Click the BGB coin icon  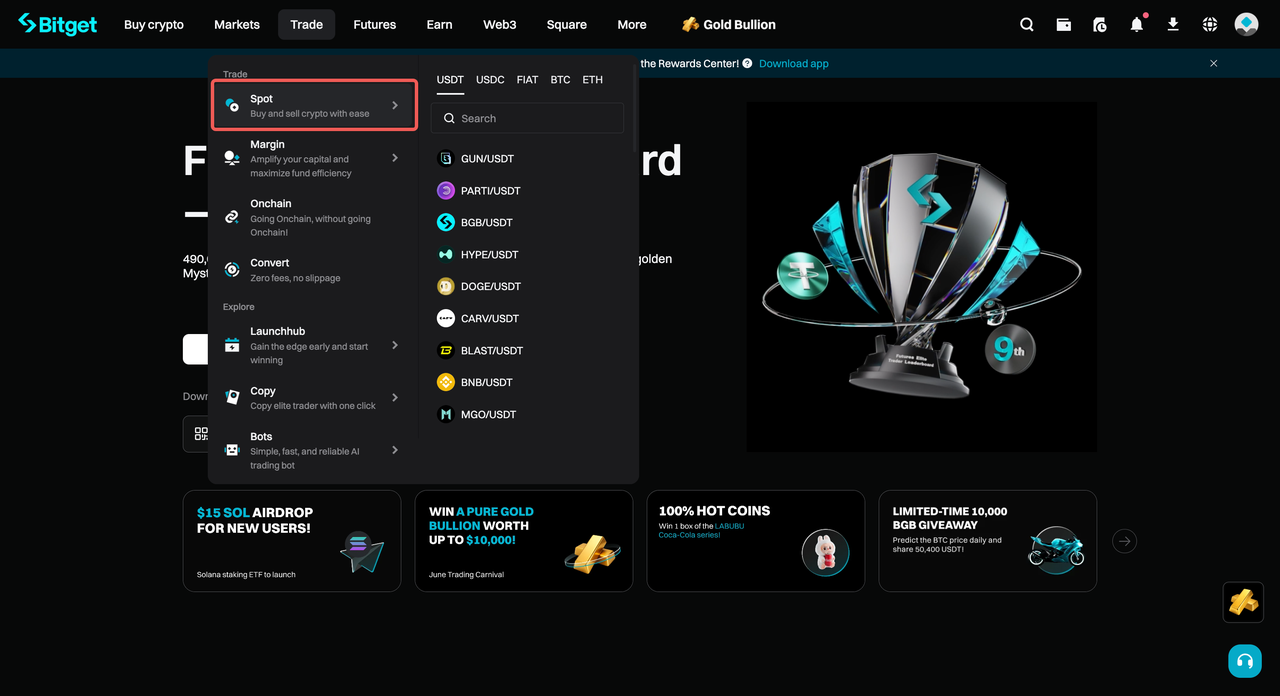[x=446, y=222]
